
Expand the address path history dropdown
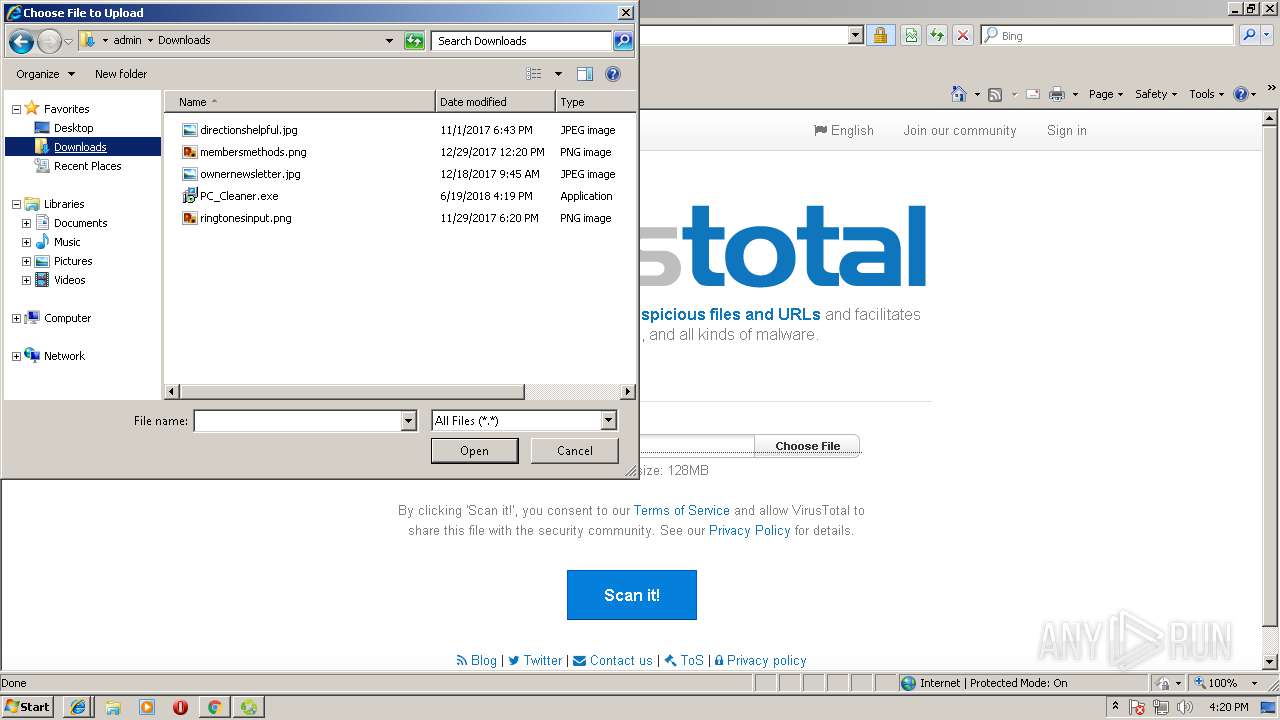(x=389, y=41)
